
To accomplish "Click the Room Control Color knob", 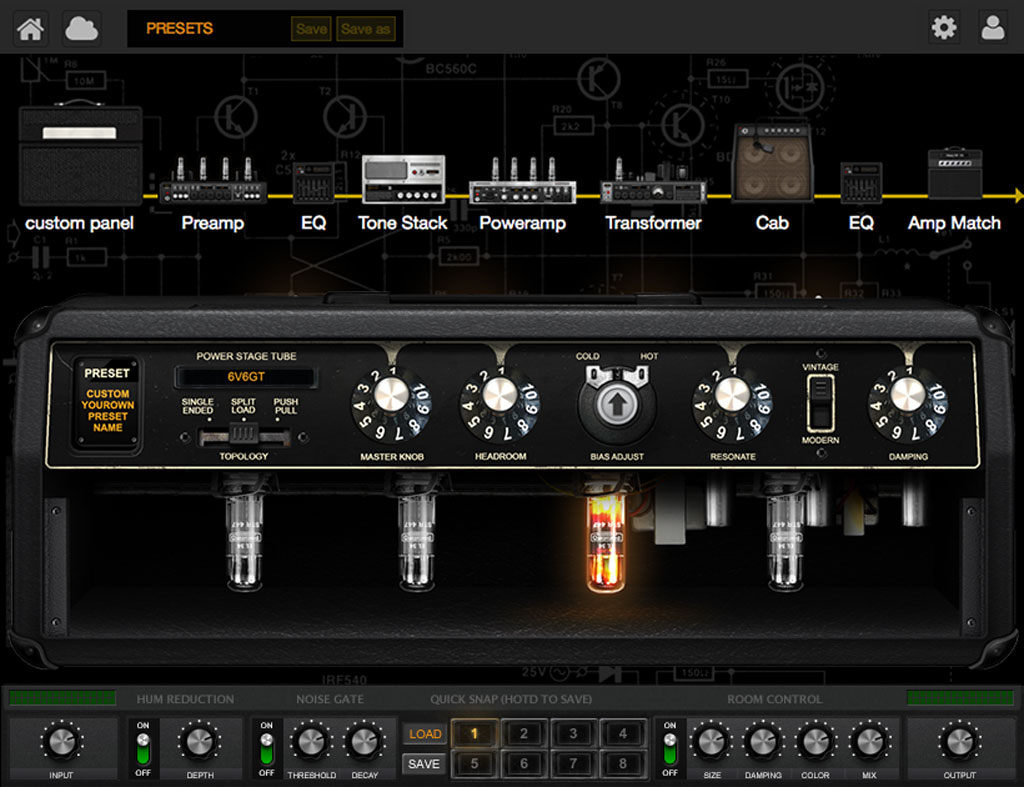I will click(815, 742).
